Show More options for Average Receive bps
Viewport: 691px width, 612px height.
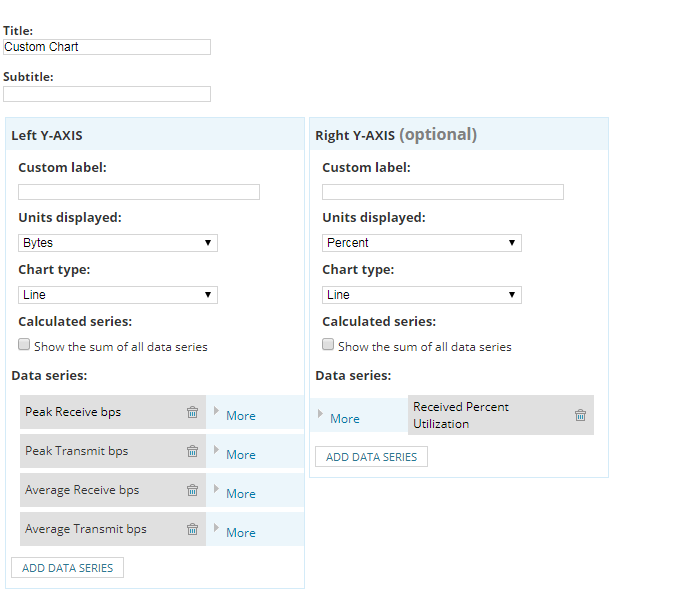click(x=240, y=493)
